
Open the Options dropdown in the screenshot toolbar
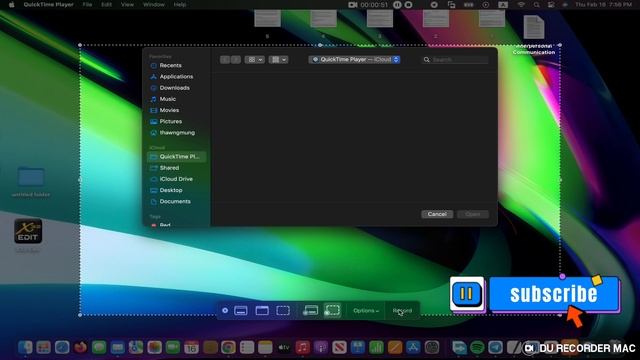[366, 311]
